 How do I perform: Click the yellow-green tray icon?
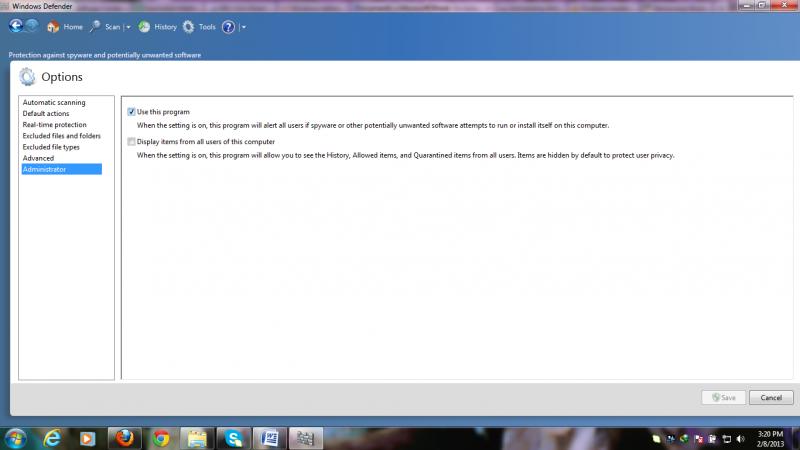point(657,439)
